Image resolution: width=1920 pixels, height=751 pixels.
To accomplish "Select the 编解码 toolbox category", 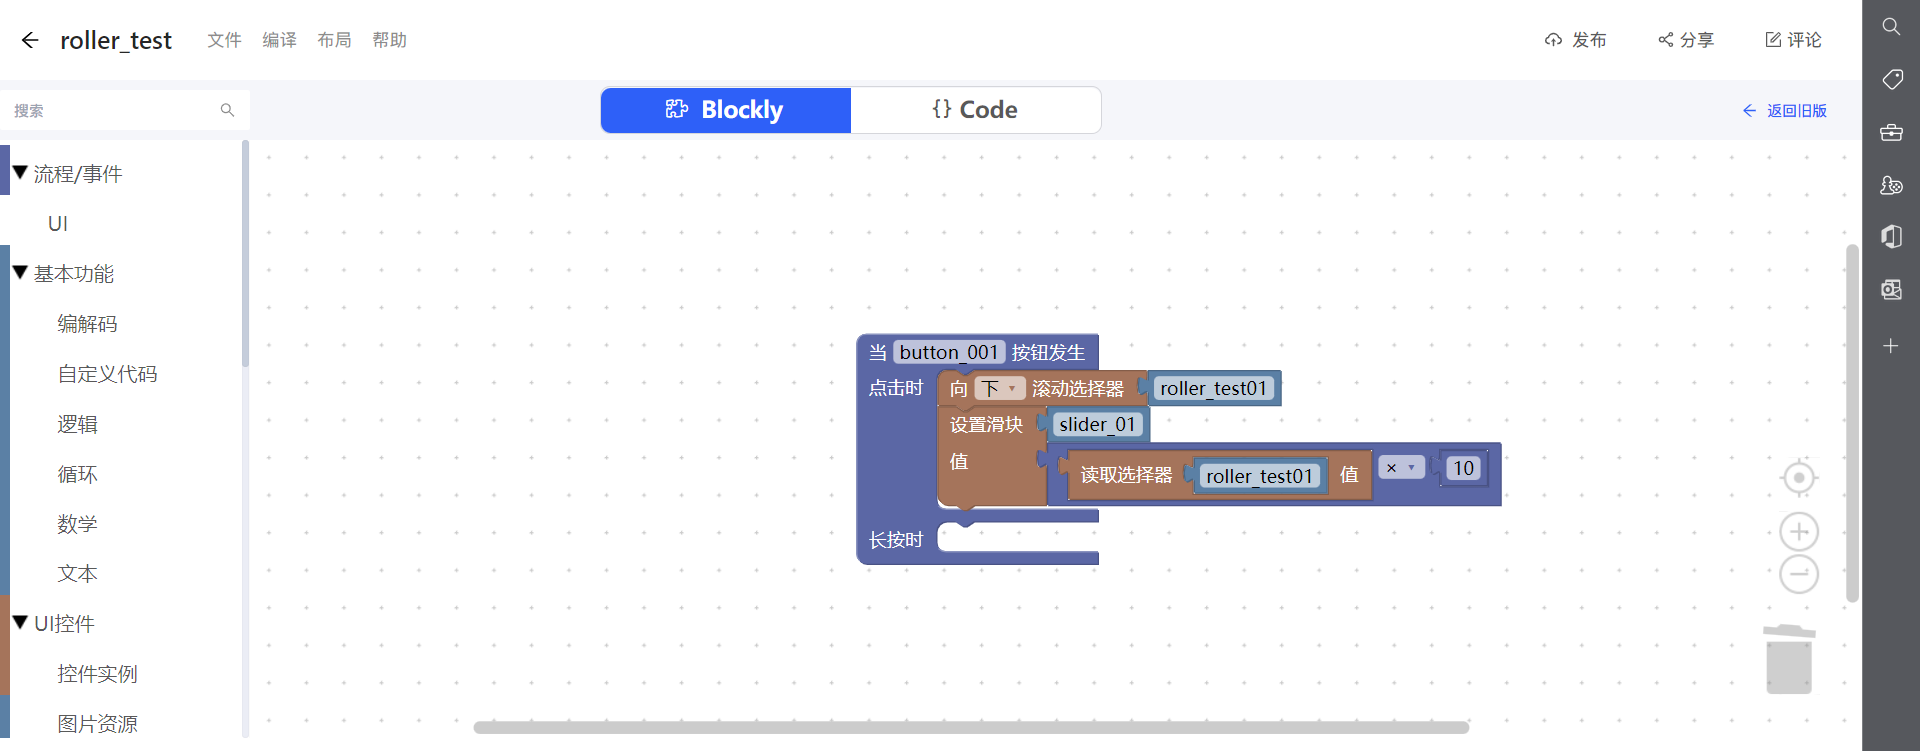I will click(x=87, y=323).
